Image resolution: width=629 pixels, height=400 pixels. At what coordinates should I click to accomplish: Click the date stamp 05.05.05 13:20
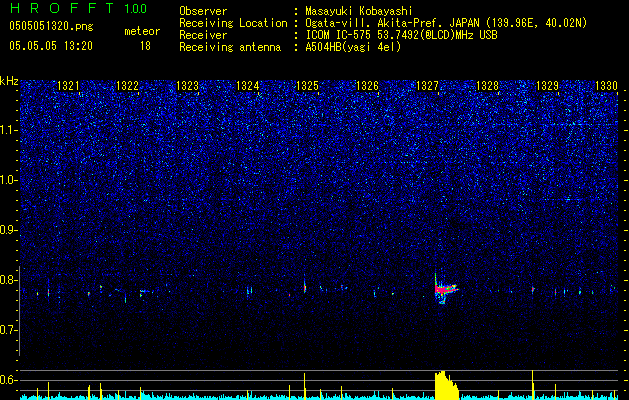51,46
